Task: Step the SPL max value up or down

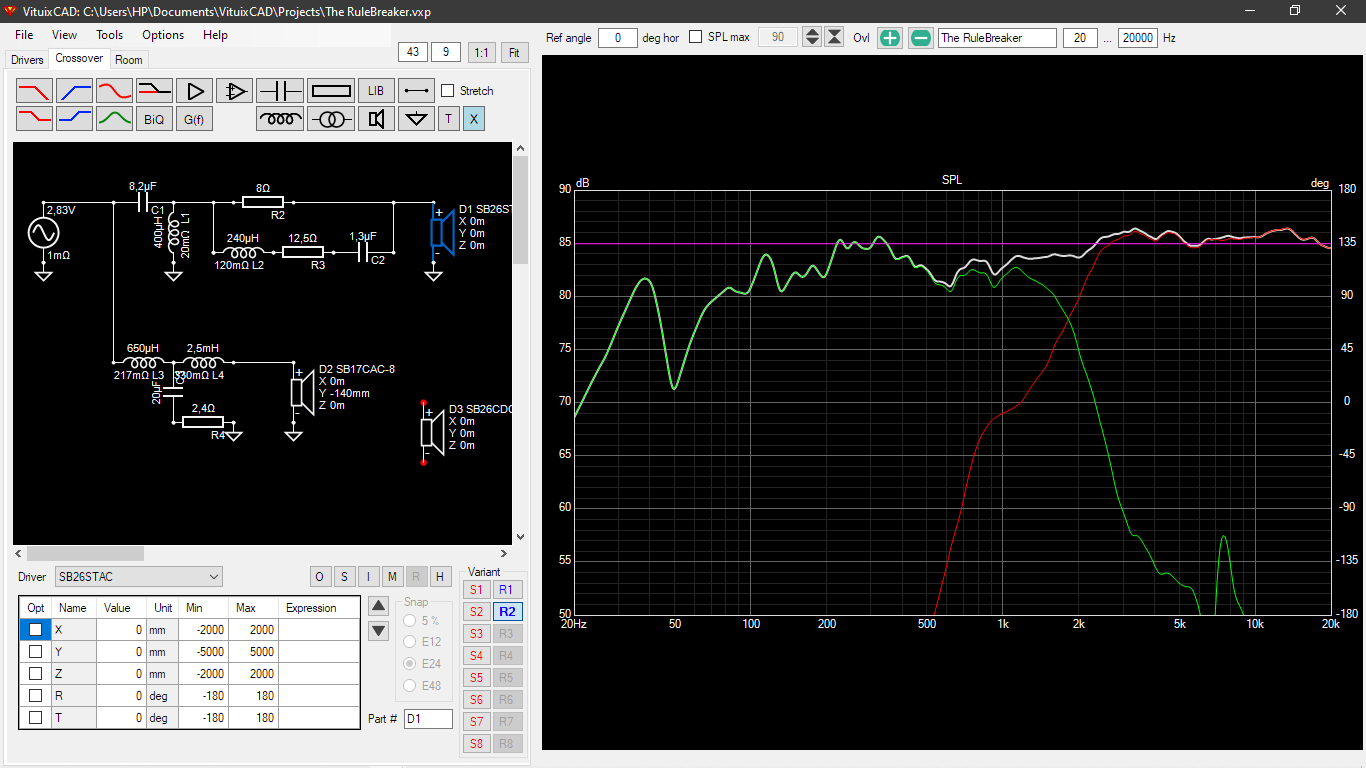Action: click(812, 38)
